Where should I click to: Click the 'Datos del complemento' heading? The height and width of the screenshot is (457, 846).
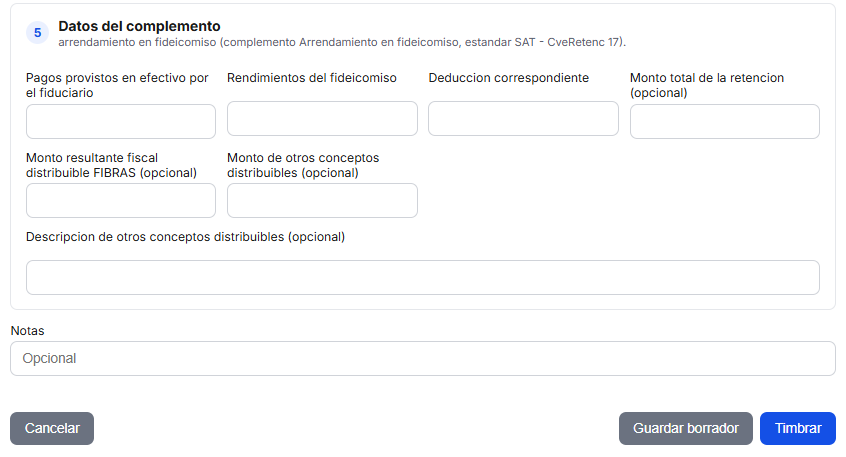point(139,26)
